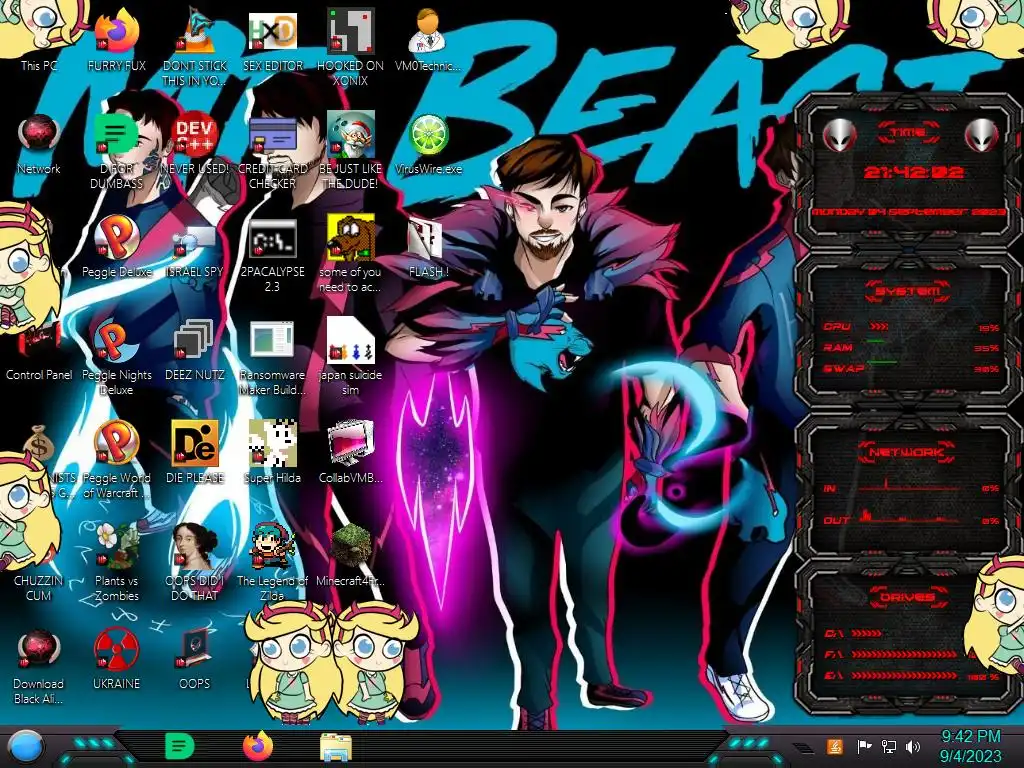
Task: Select the BE JUST LIKE THE DUDE! icon
Action: tap(350, 150)
